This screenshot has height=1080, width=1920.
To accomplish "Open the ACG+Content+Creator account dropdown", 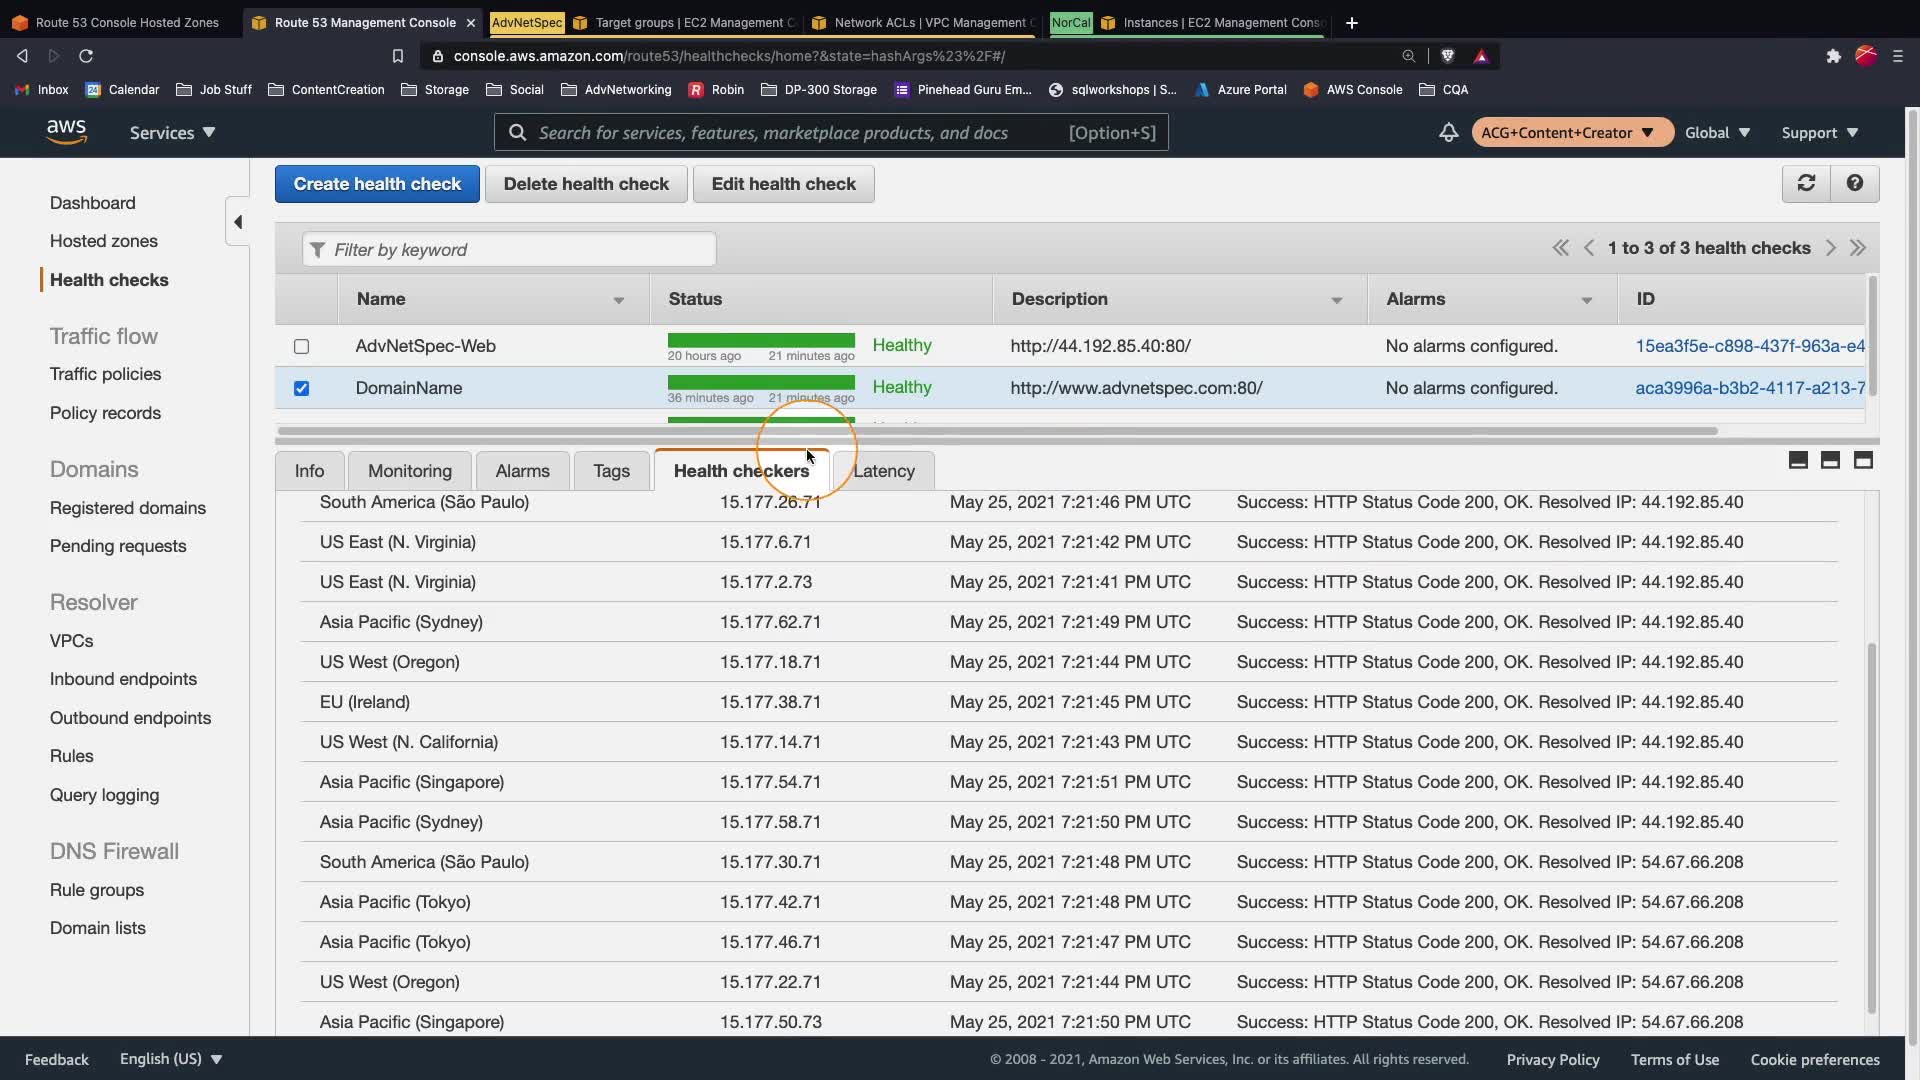I will tap(1567, 132).
